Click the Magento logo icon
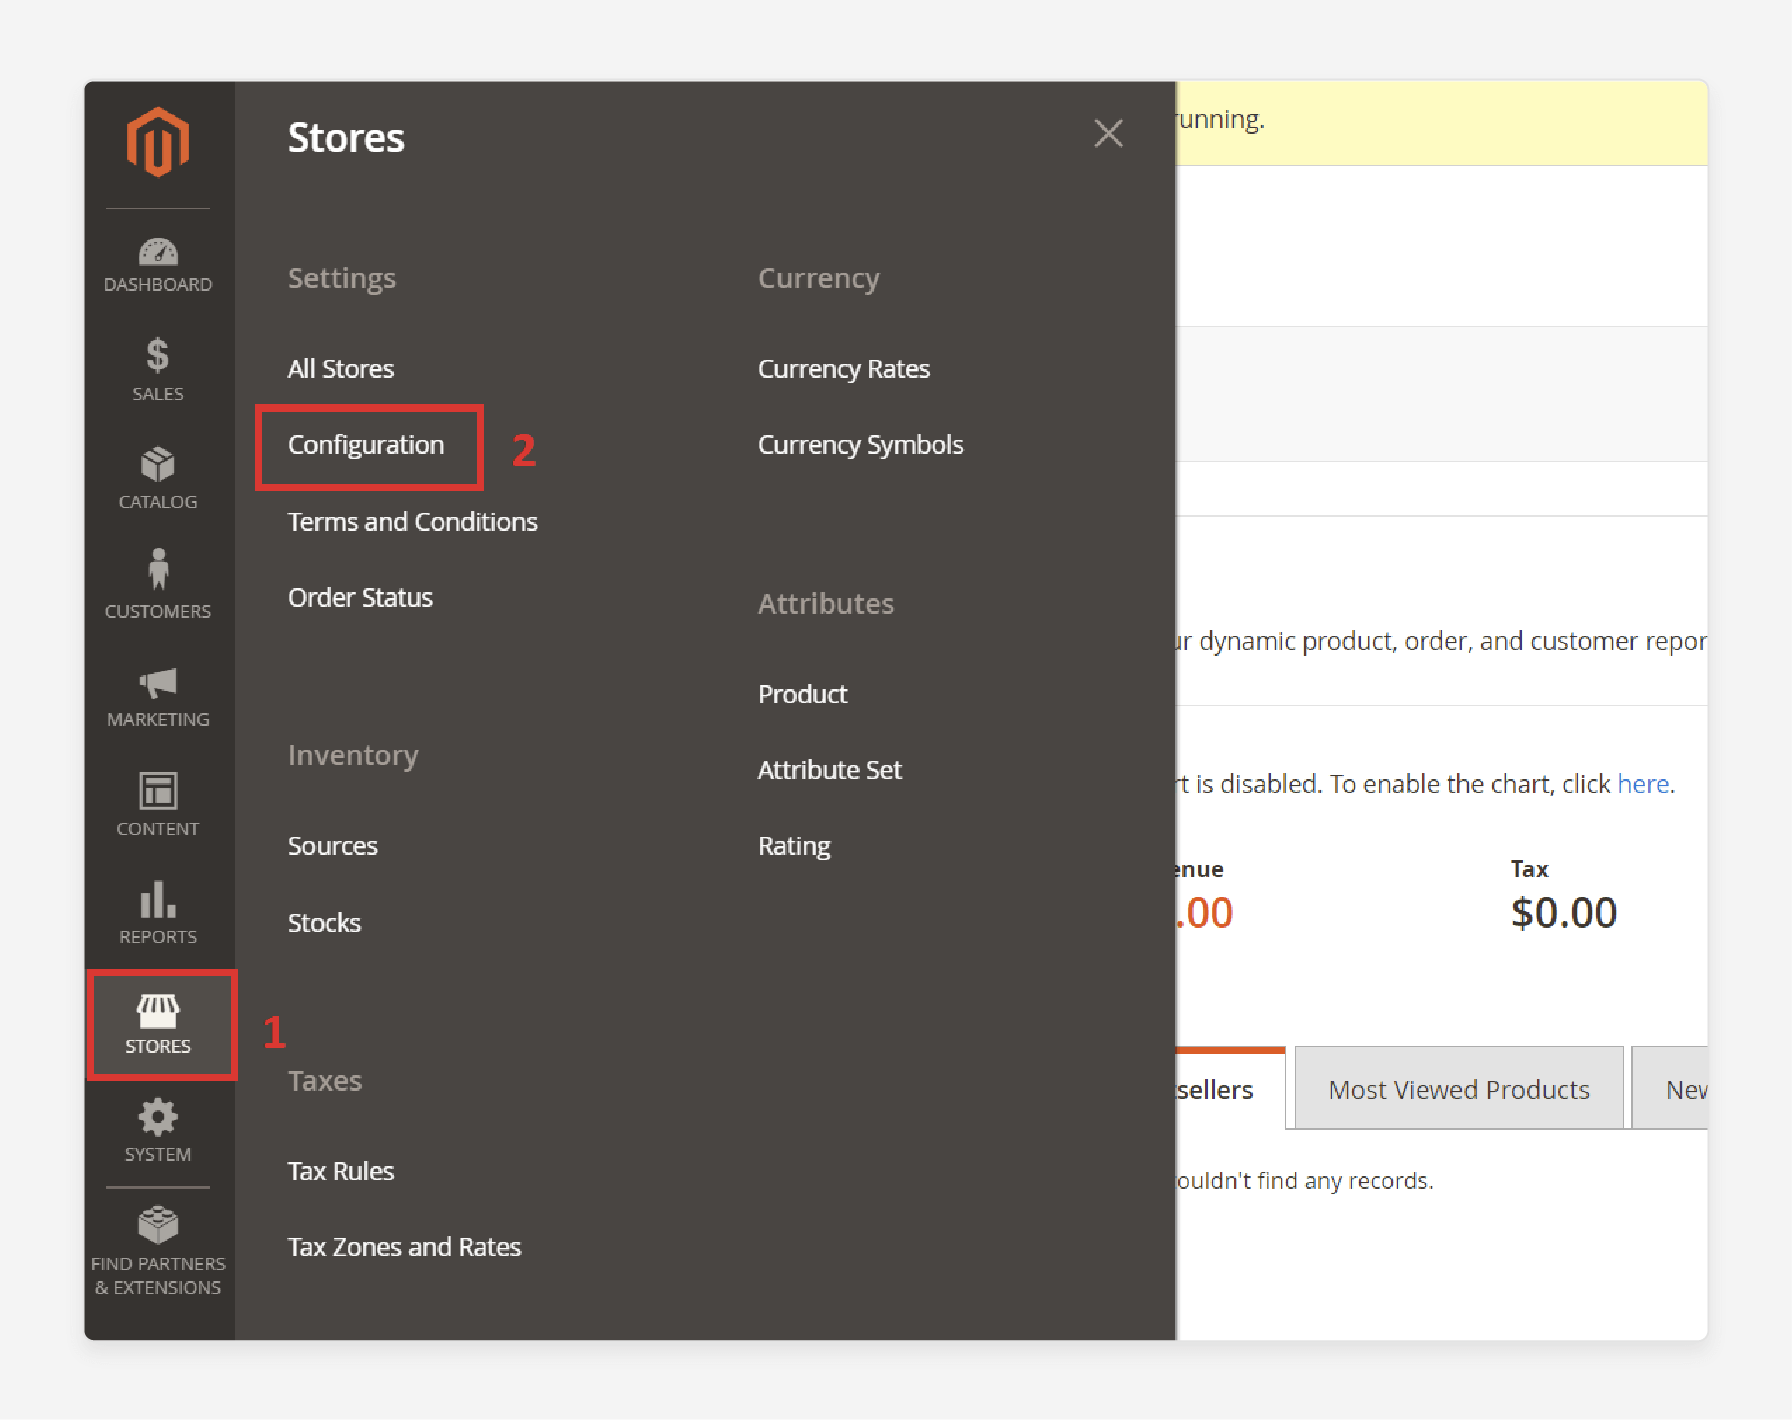This screenshot has width=1792, height=1420. click(158, 142)
